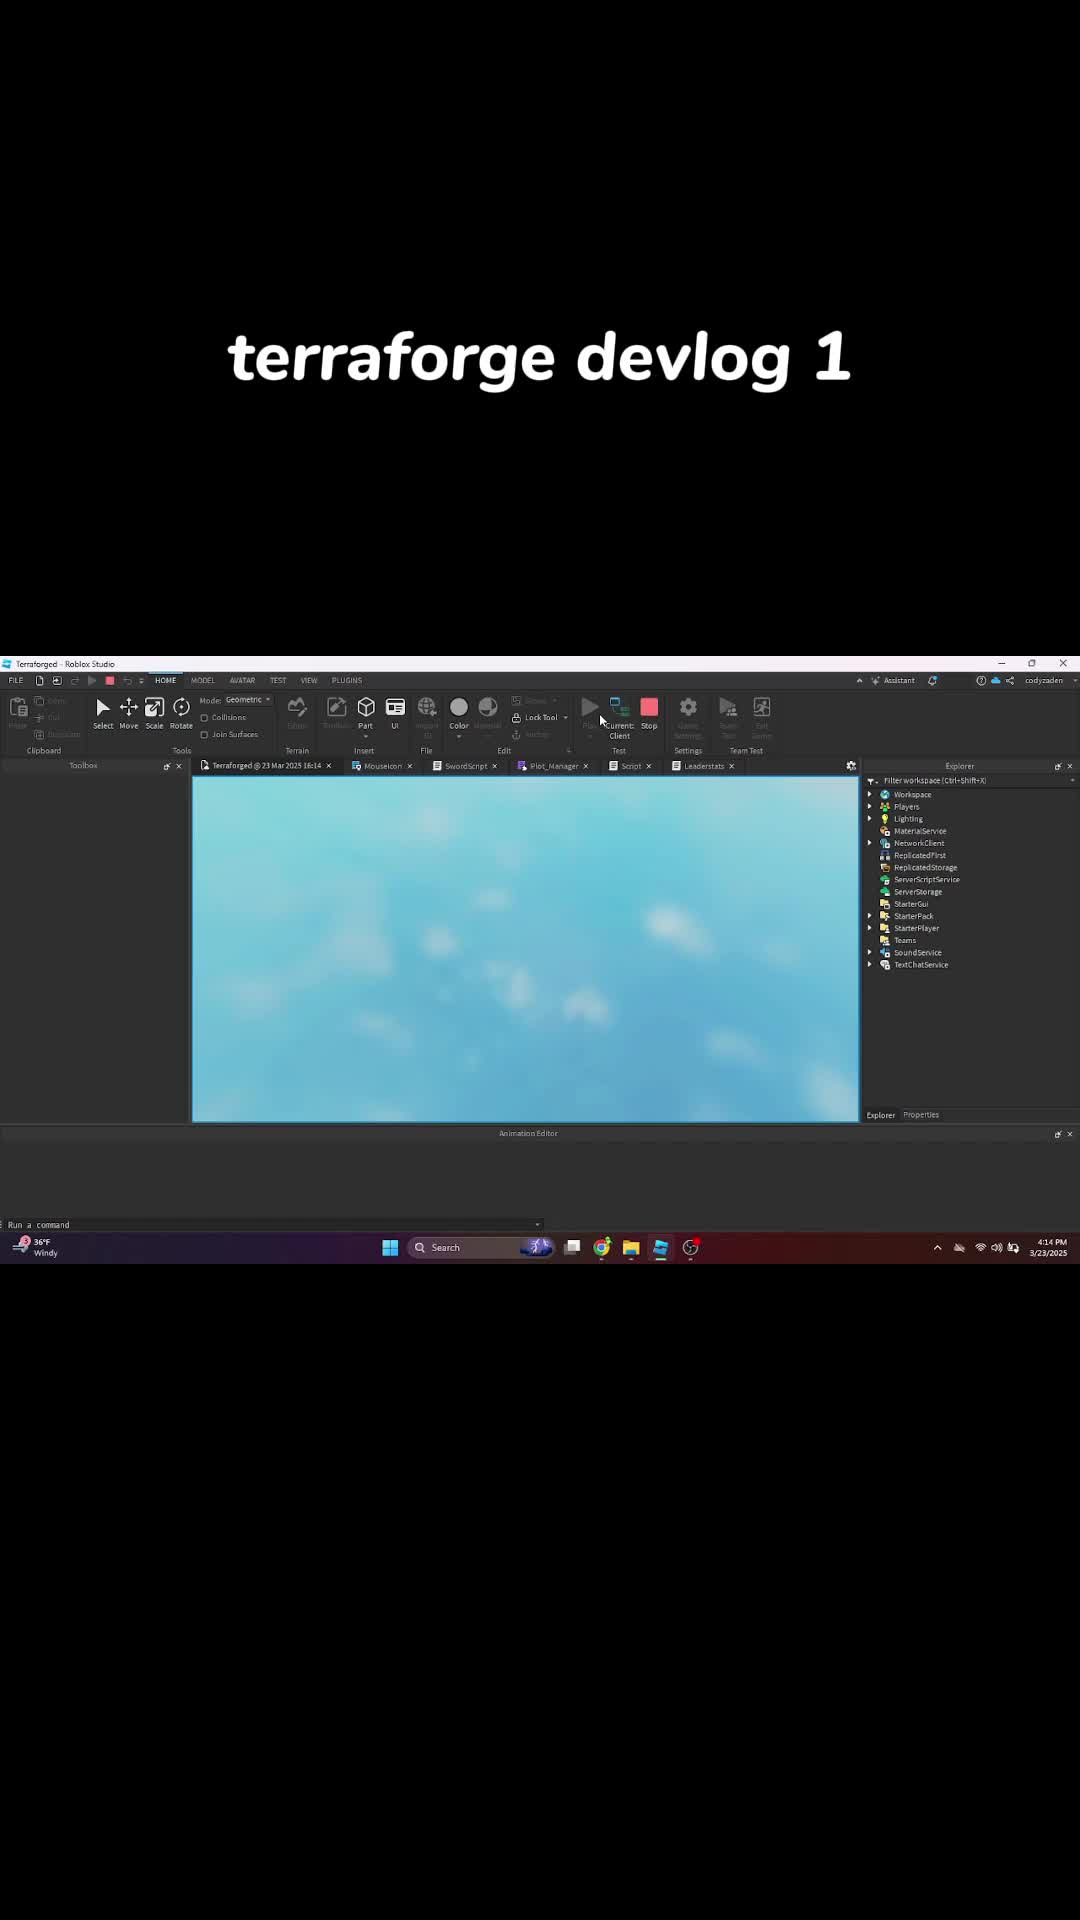Click the Run a command input bar
This screenshot has height=1920, width=1080.
pos(272,1225)
